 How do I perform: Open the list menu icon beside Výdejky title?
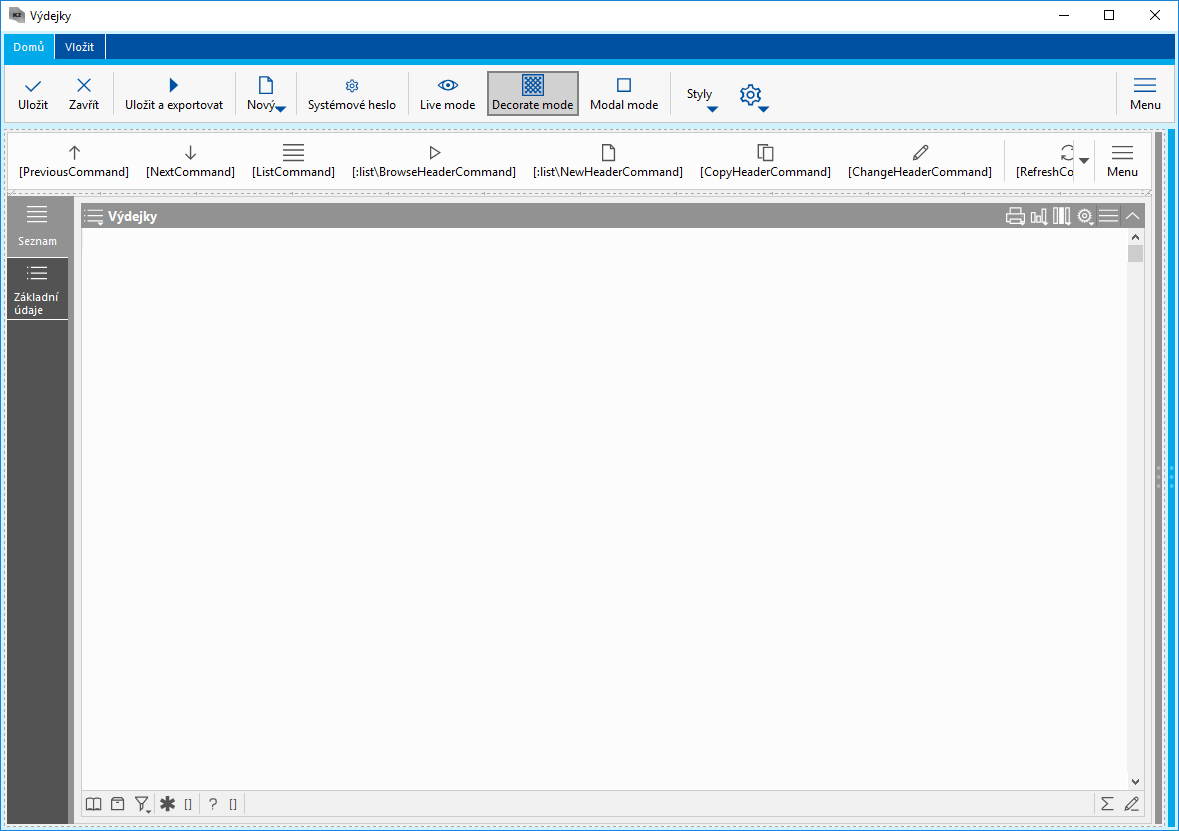click(x=93, y=217)
